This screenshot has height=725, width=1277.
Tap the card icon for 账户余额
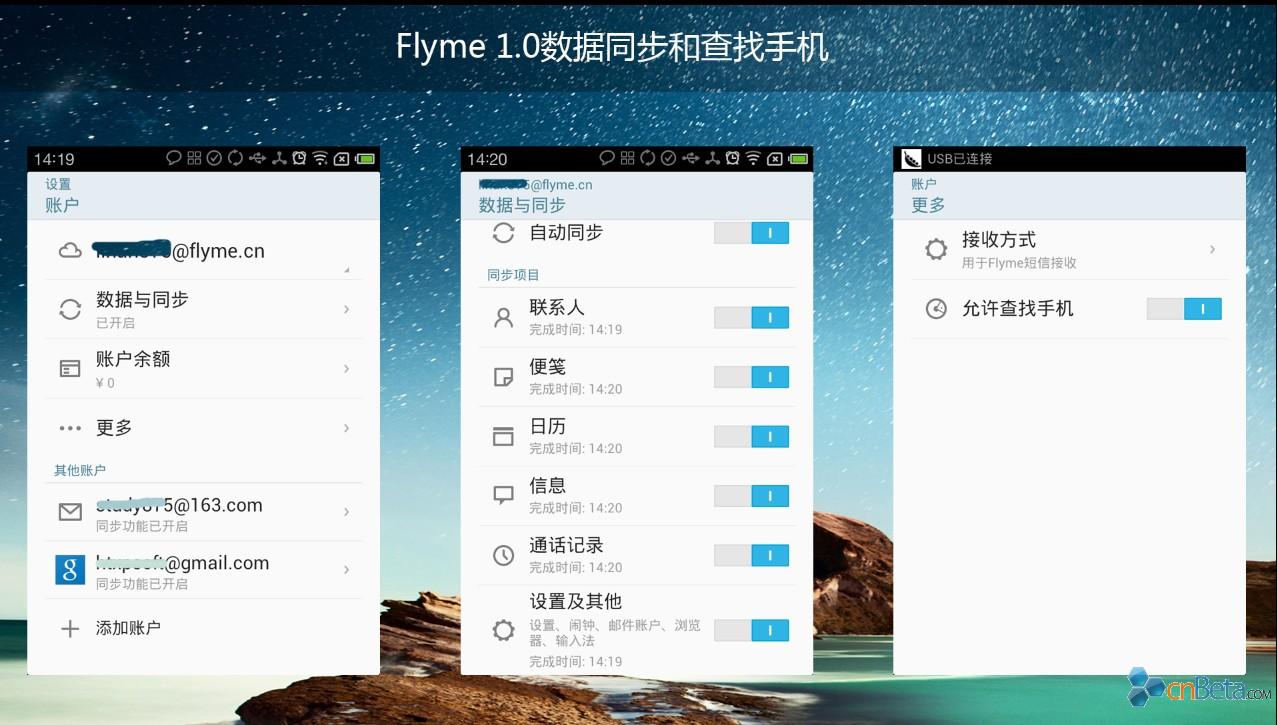tap(70, 369)
